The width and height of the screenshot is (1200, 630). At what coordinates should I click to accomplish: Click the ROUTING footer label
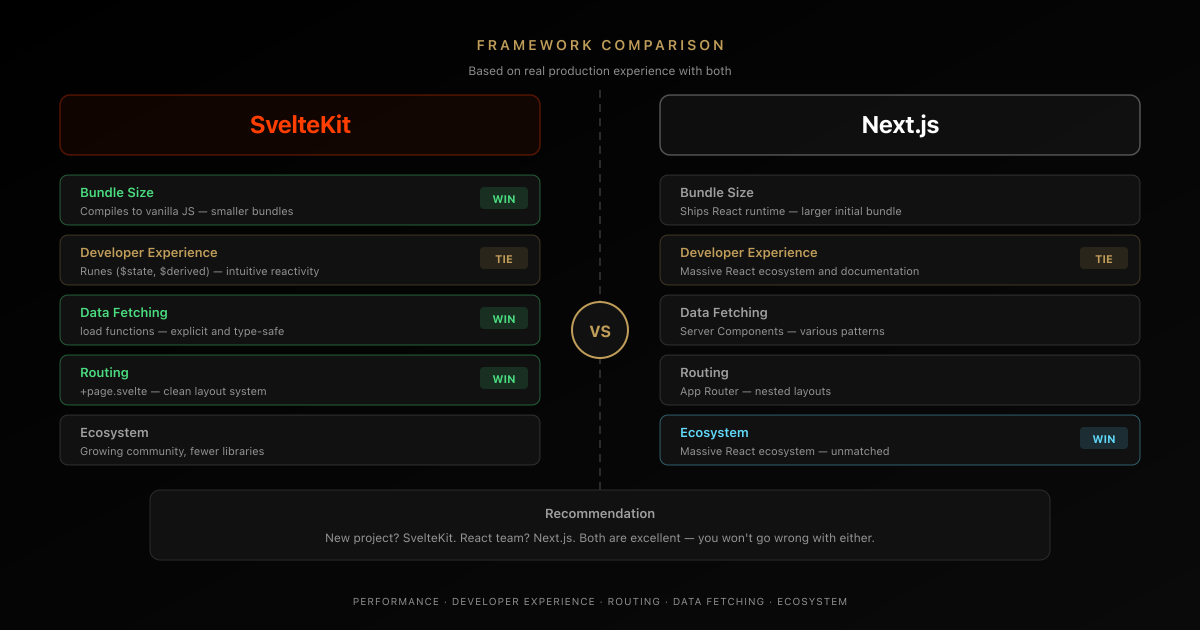(x=634, y=601)
